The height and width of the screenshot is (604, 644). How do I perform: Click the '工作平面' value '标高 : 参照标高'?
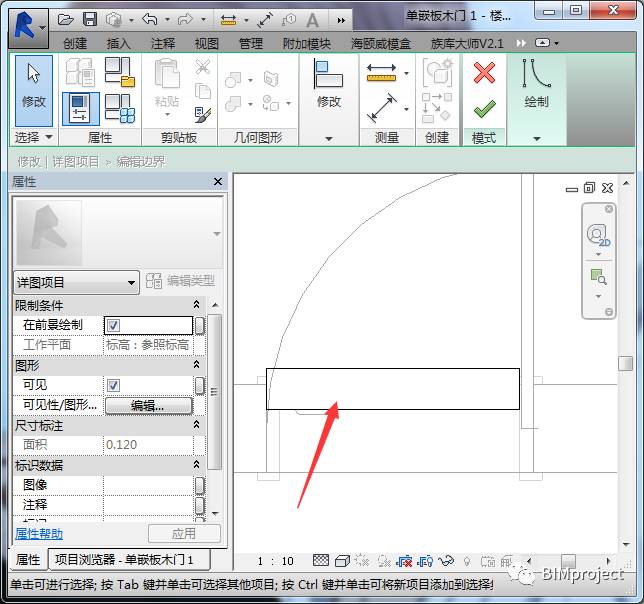point(148,344)
